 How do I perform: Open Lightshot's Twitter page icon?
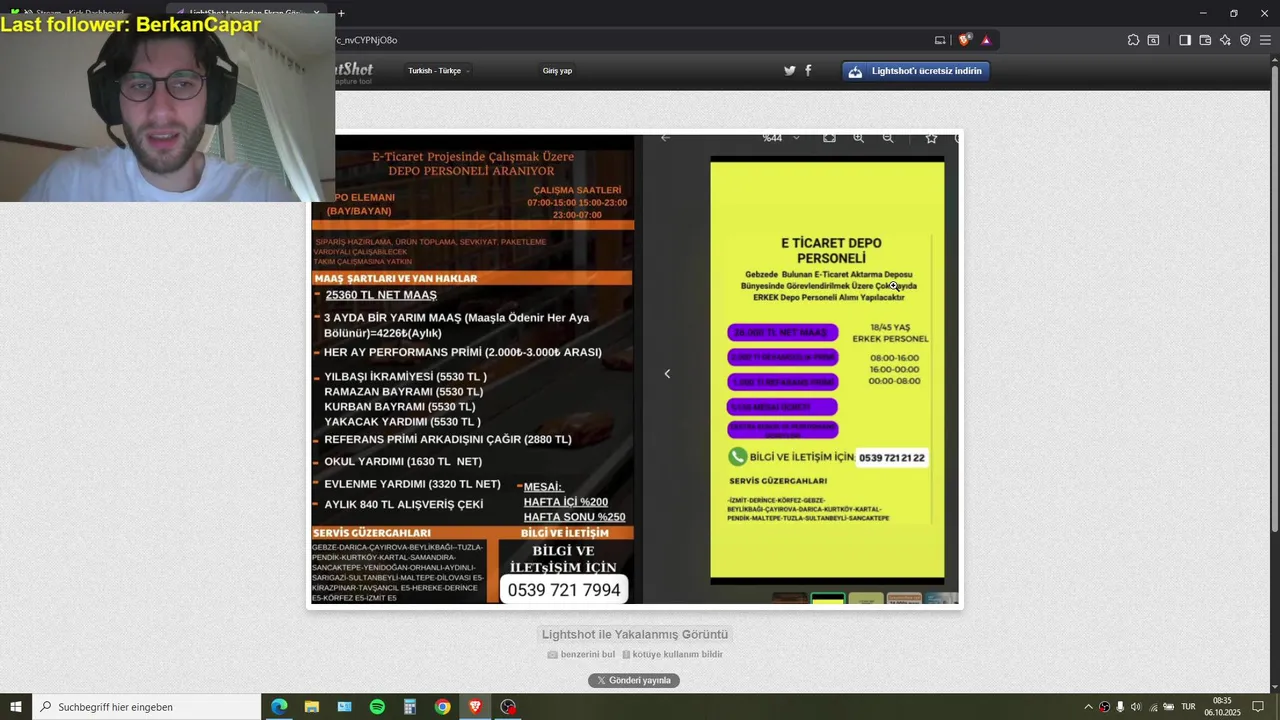[789, 71]
